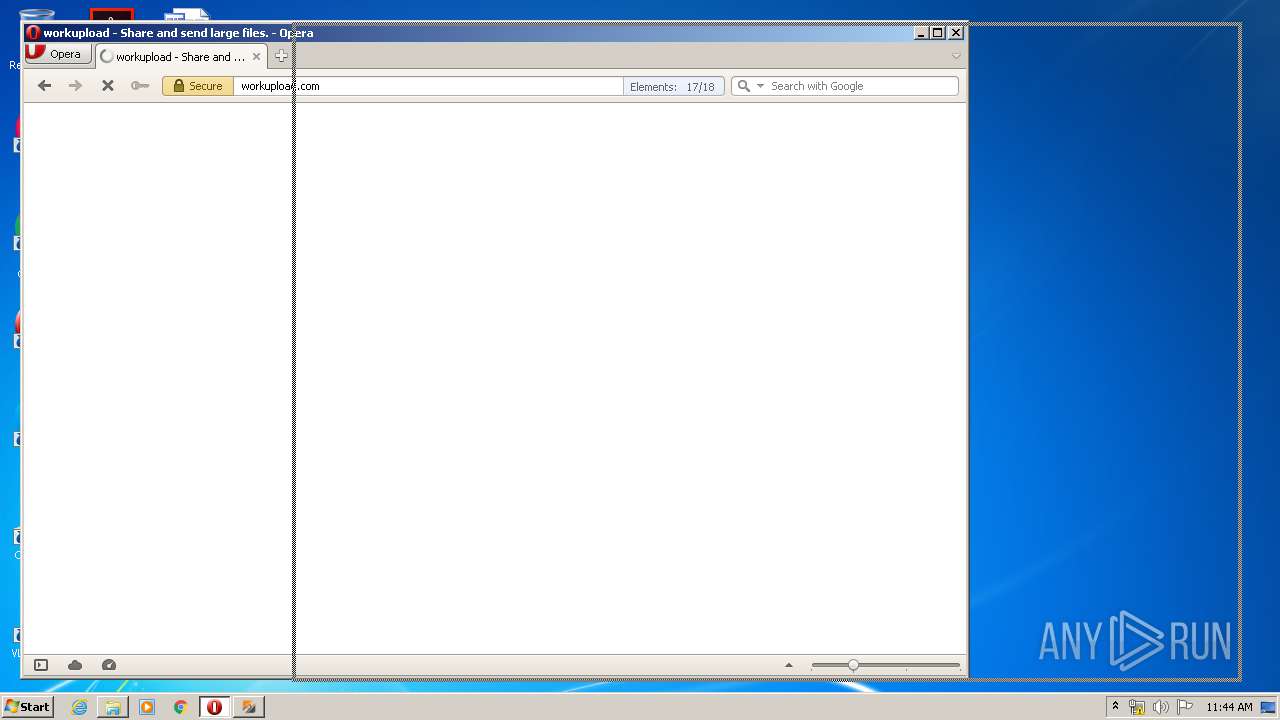This screenshot has width=1280, height=720.
Task: Open Action Center flag icon
Action: pos(1185,707)
